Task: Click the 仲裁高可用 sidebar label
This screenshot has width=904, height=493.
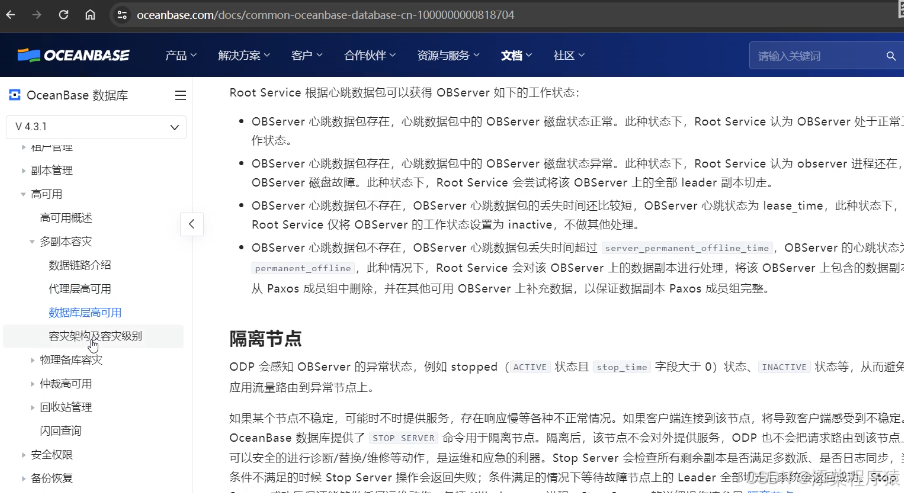Action: pyautogui.click(x=66, y=383)
